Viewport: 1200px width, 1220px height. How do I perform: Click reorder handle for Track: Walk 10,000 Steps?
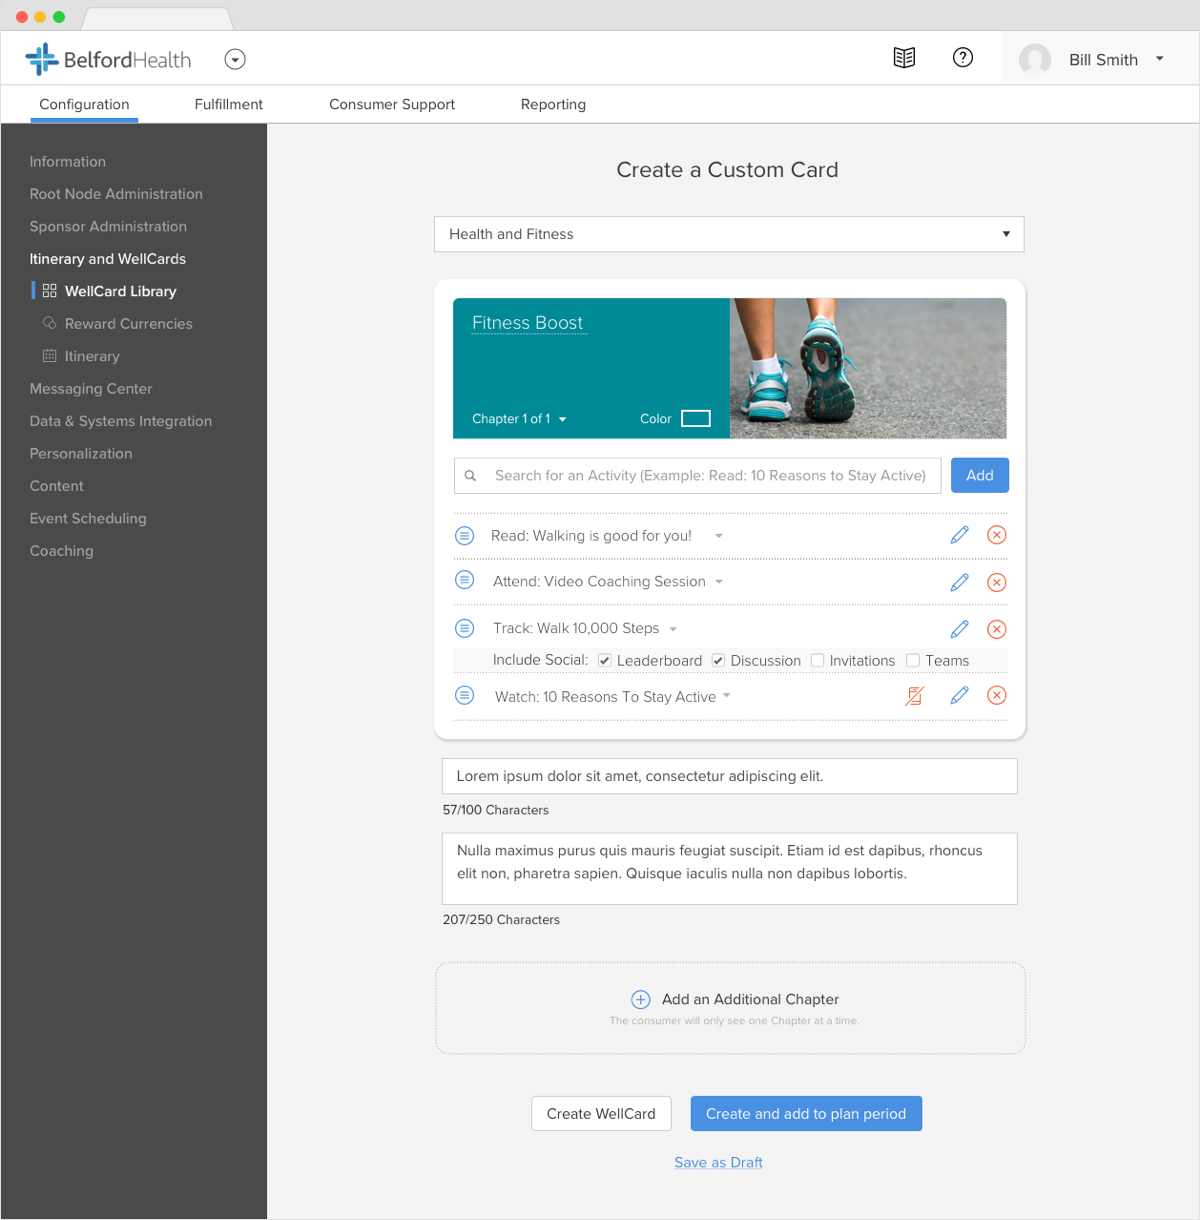[465, 628]
